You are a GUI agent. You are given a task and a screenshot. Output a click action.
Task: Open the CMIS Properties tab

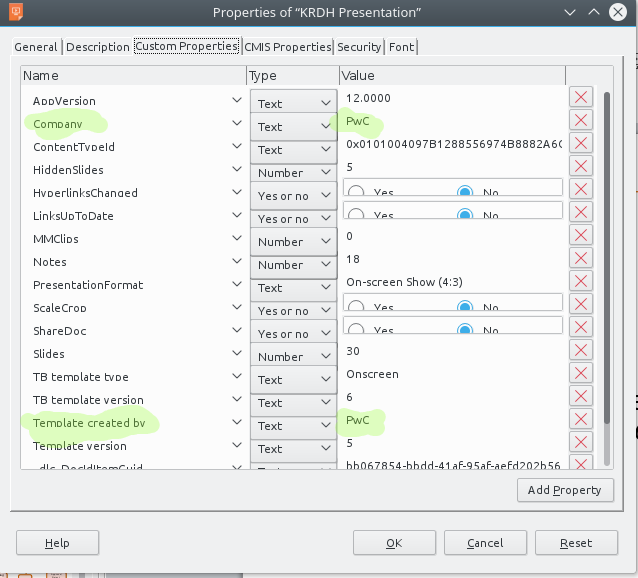pyautogui.click(x=288, y=47)
